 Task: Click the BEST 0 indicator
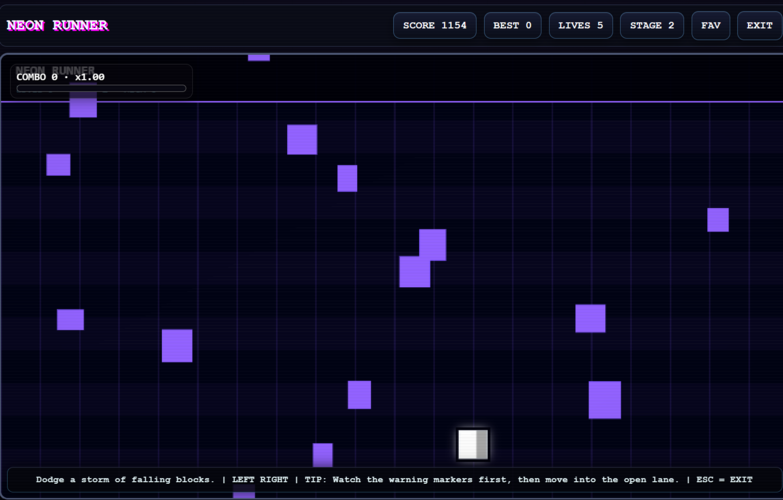click(x=512, y=25)
